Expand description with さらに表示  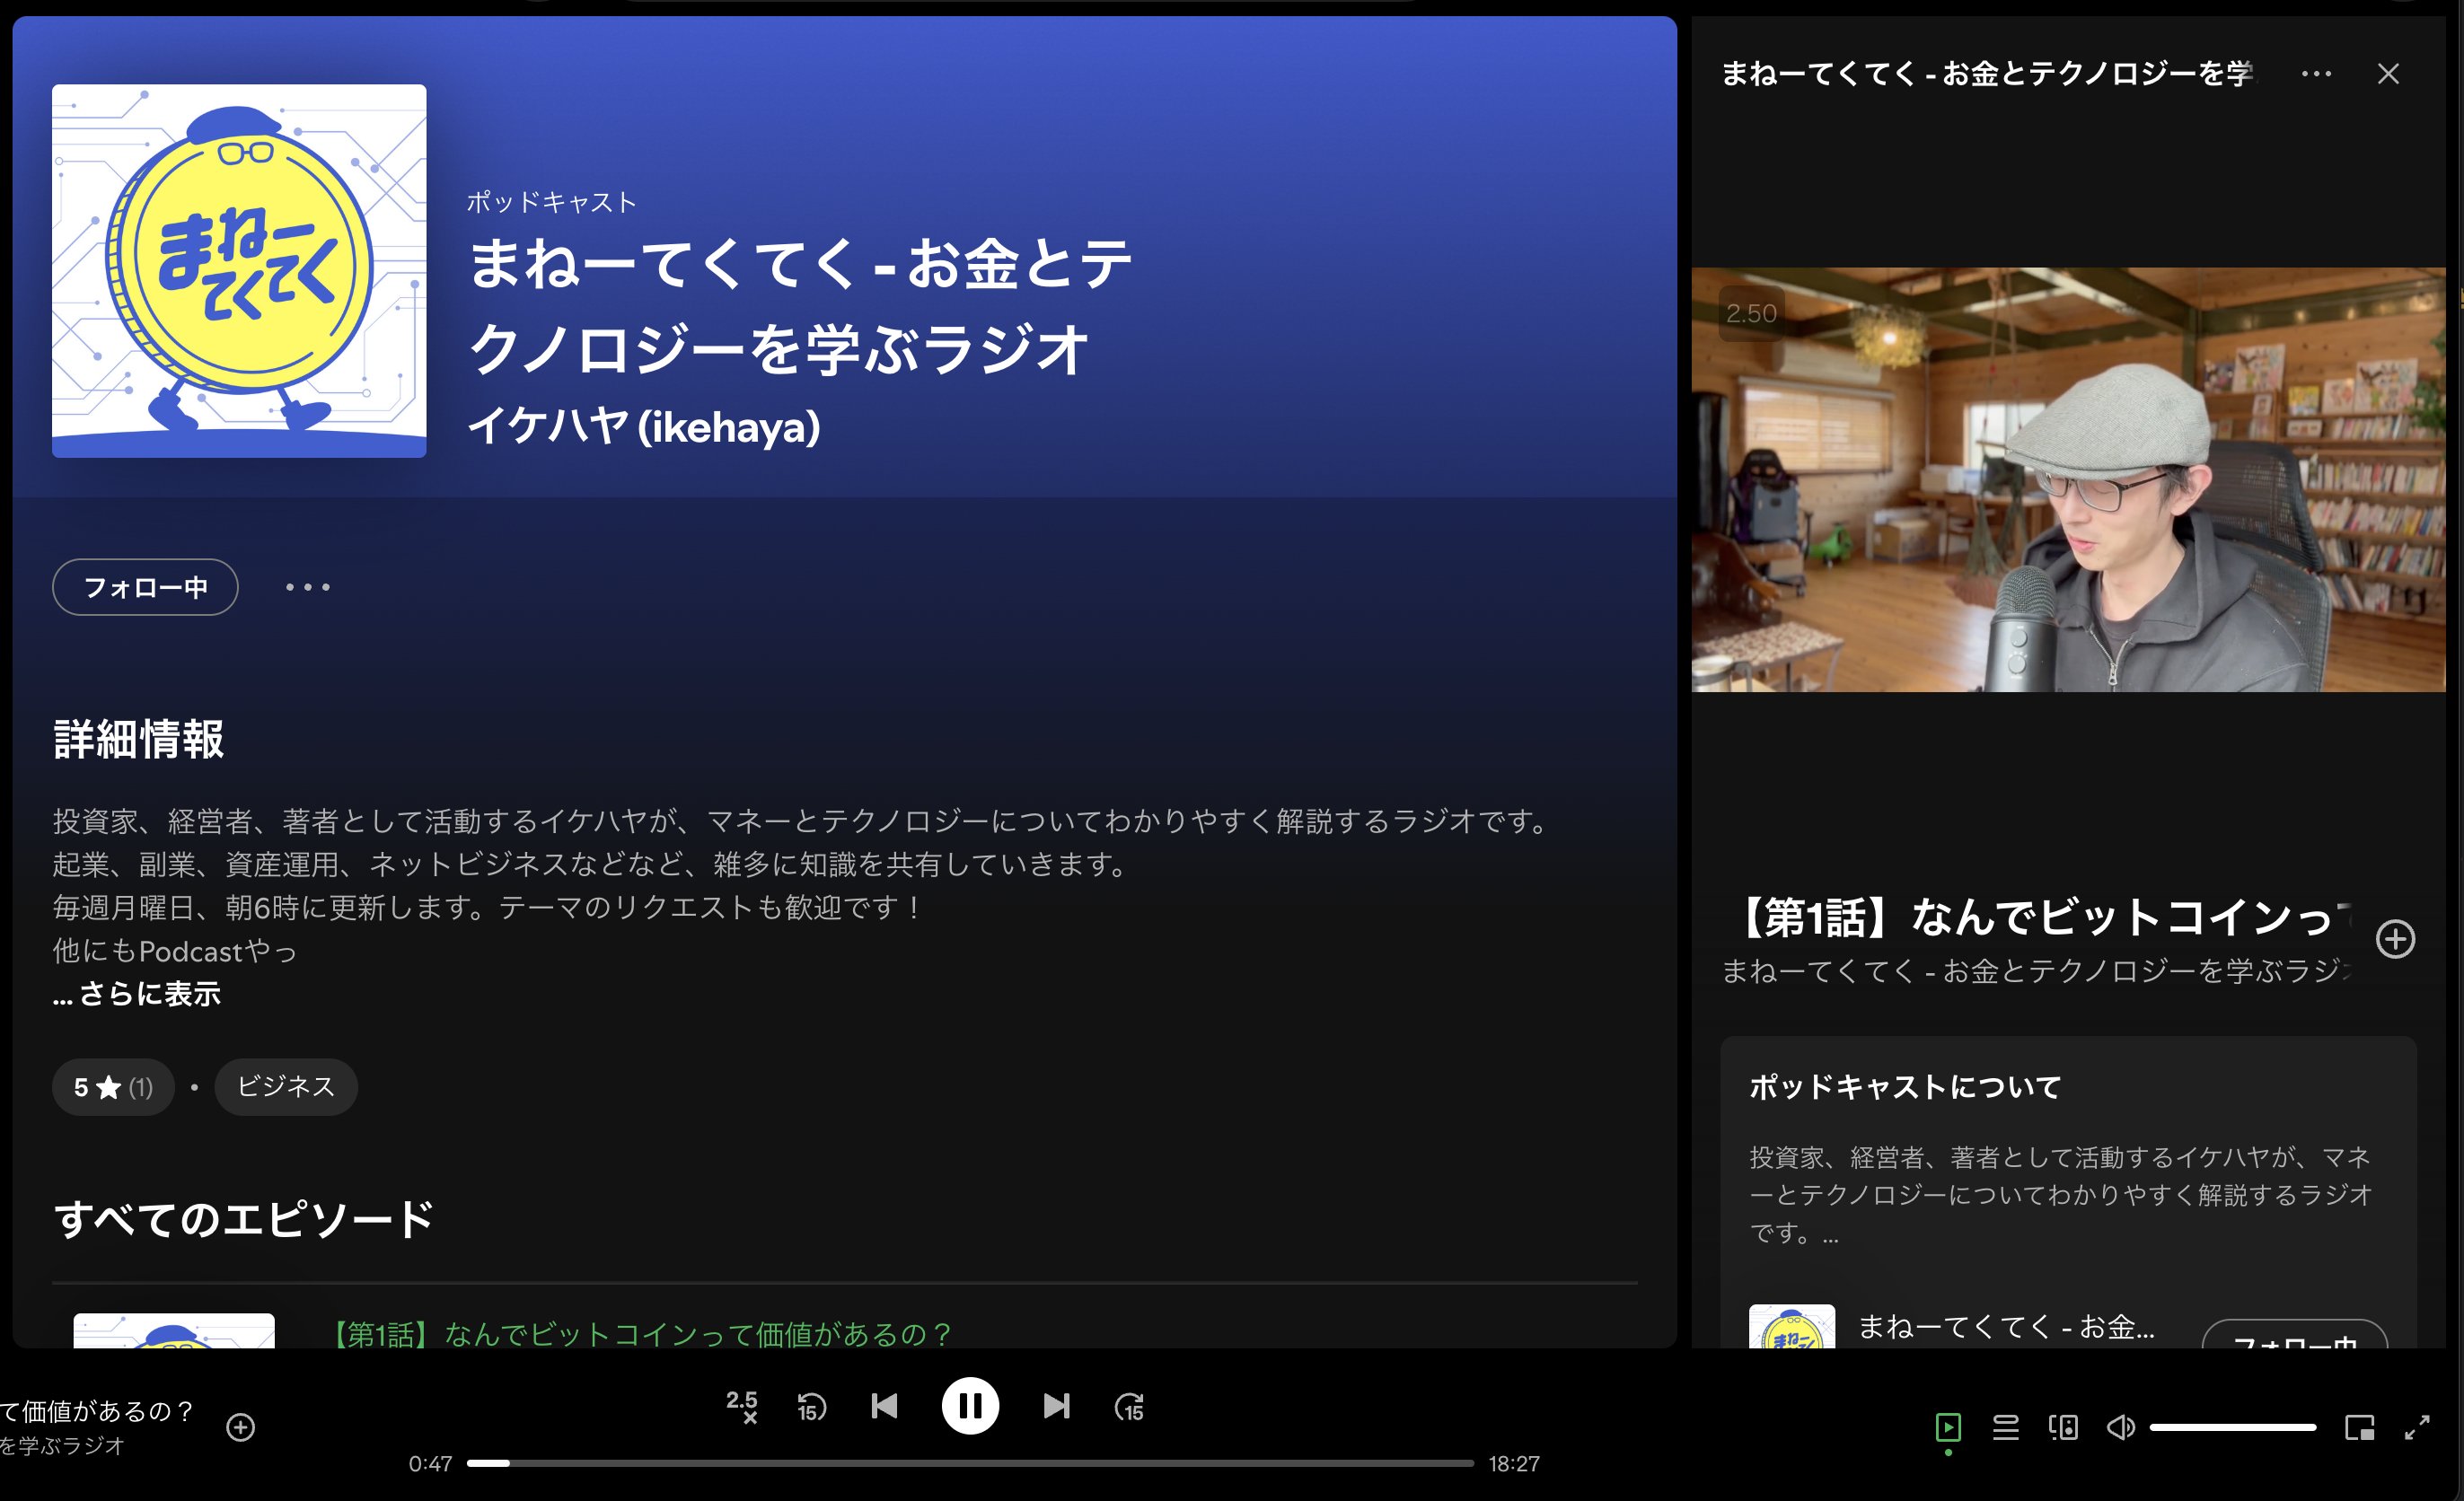click(137, 993)
